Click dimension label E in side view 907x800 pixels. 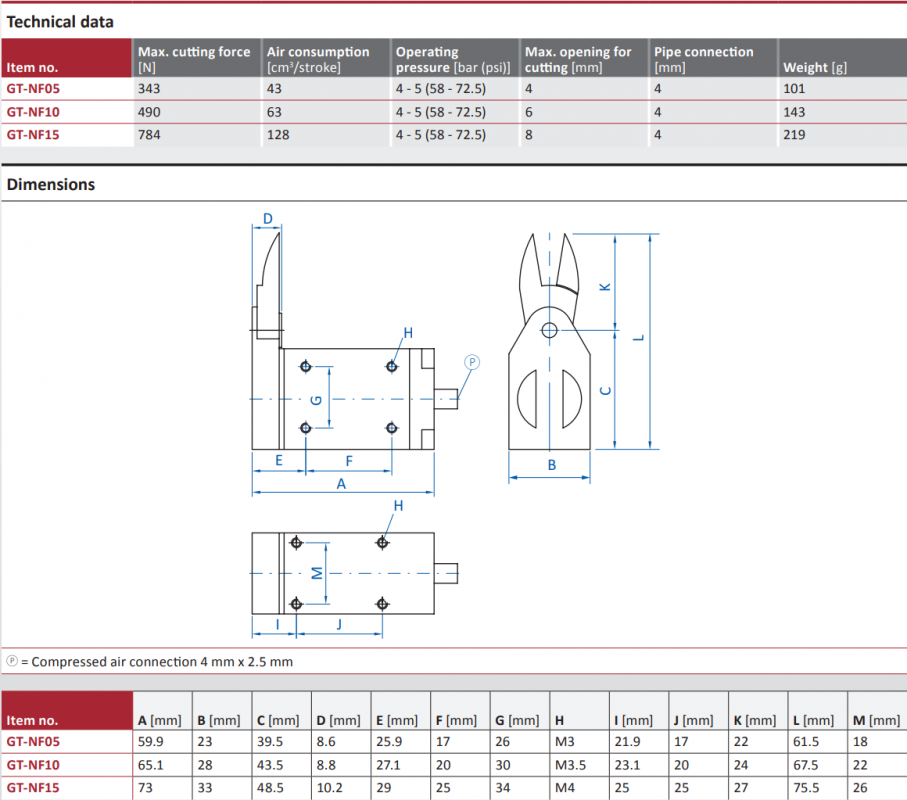click(279, 460)
